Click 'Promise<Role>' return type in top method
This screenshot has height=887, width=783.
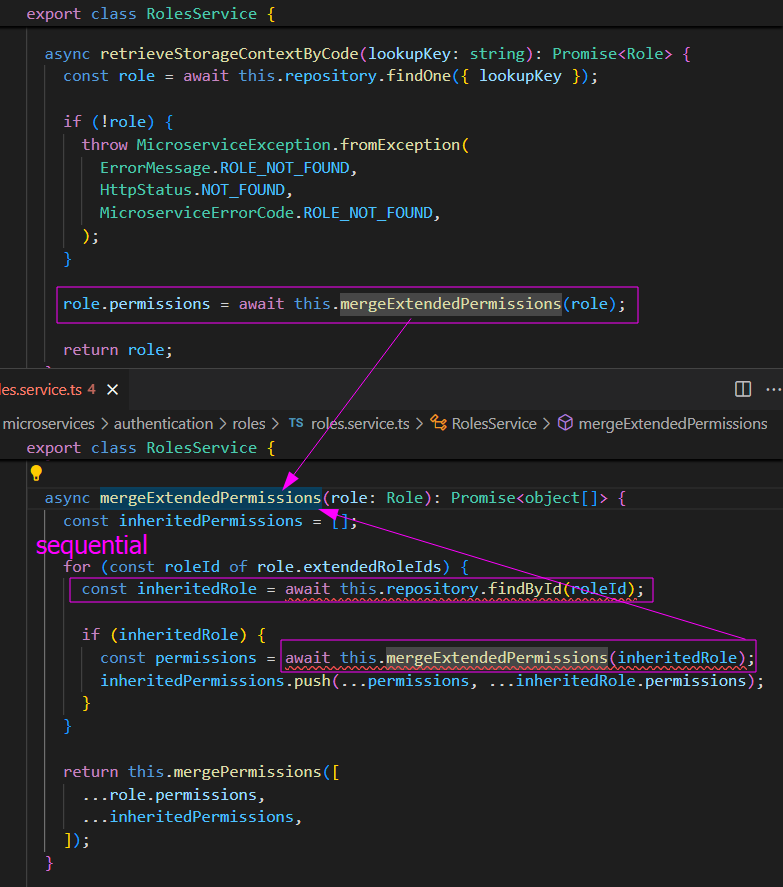click(612, 54)
